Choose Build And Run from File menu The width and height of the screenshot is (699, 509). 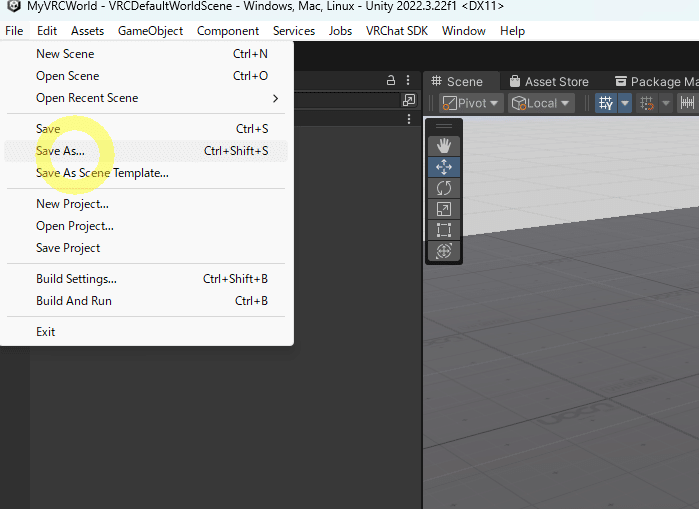click(x=146, y=301)
